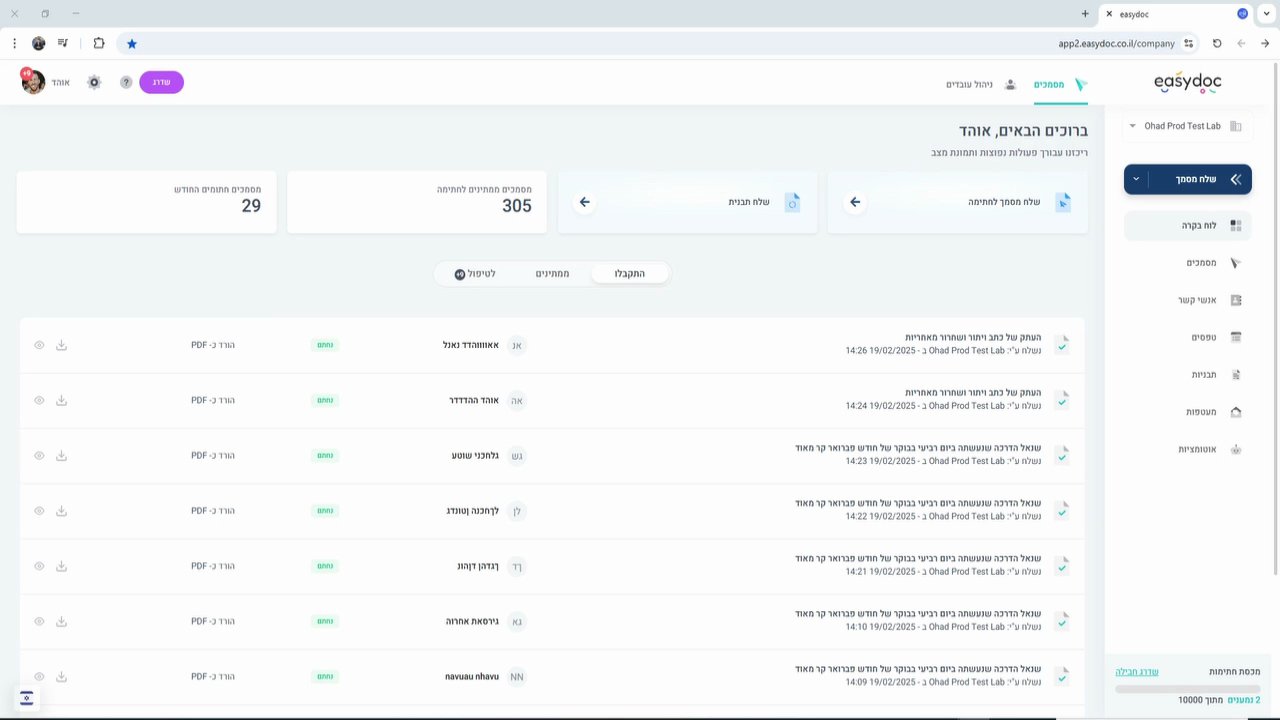Viewport: 1280px width, 720px height.
Task: Open the מעטפות envelopes sidebar icon
Action: pos(1236,412)
